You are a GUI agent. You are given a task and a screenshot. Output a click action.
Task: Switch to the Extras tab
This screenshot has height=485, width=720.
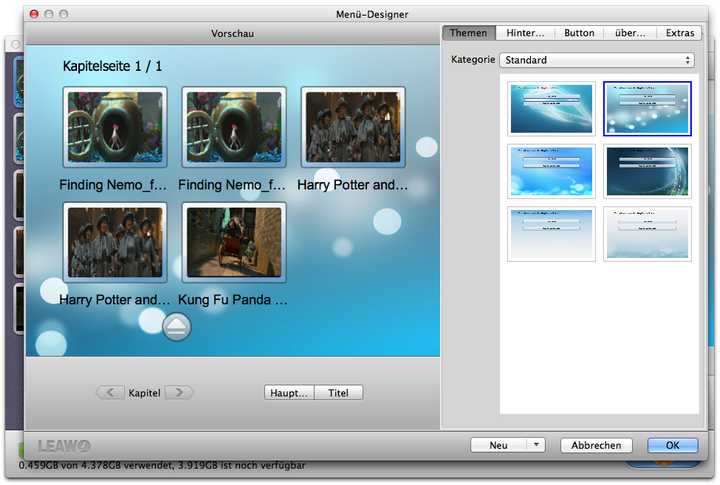[680, 33]
